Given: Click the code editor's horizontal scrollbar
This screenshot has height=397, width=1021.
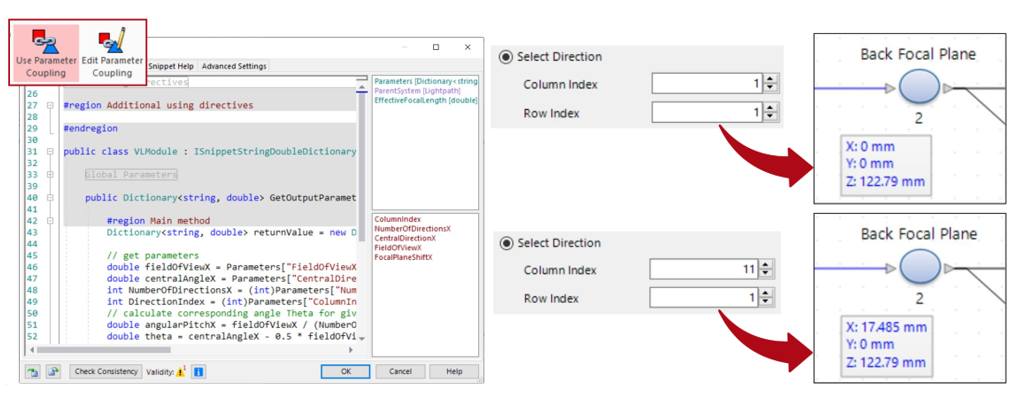Looking at the screenshot, I should 192,349.
